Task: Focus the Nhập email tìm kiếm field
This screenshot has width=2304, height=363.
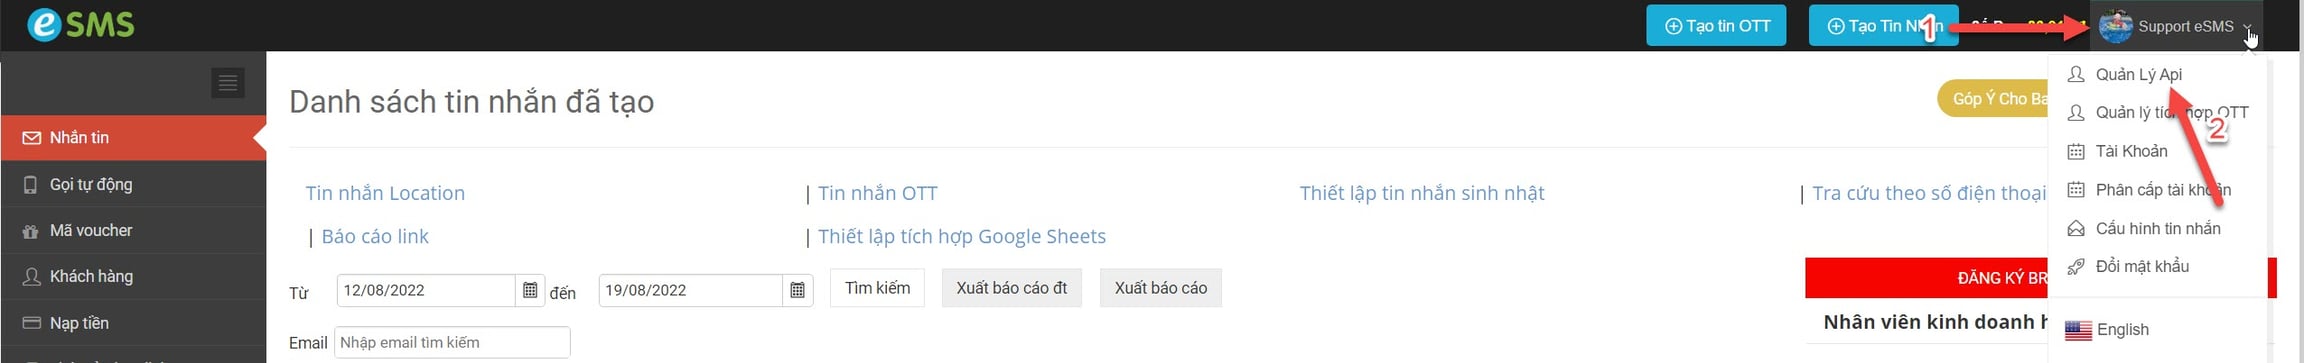Action: pos(452,342)
